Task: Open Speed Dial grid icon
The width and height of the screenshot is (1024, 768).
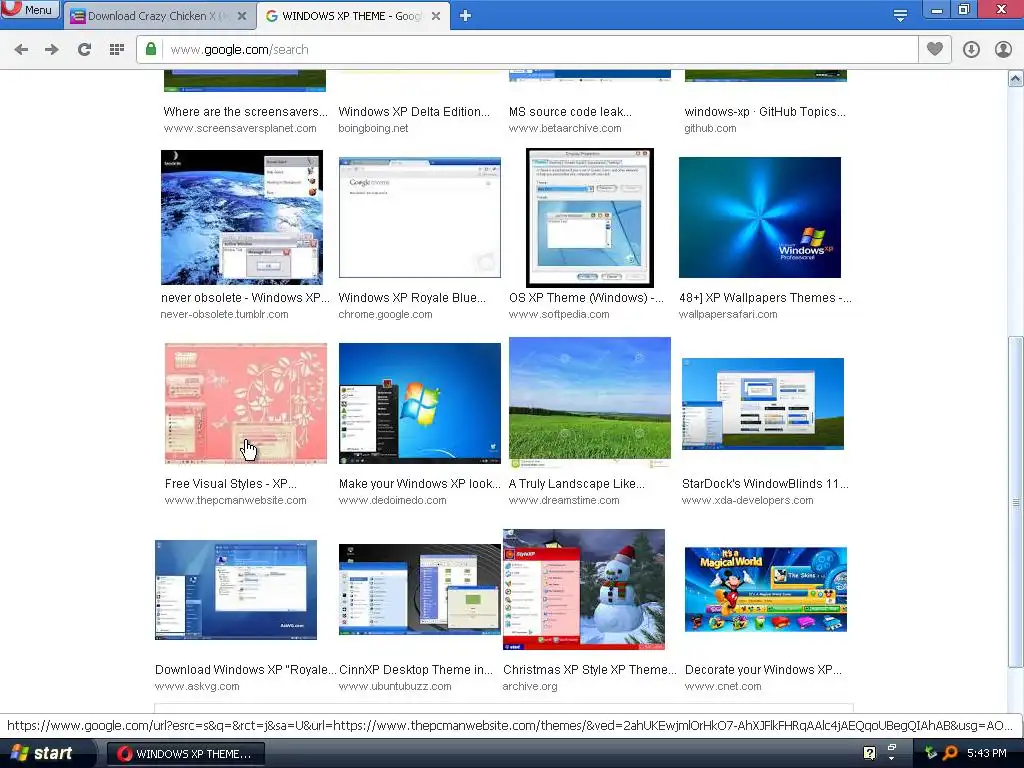Action: [x=116, y=50]
